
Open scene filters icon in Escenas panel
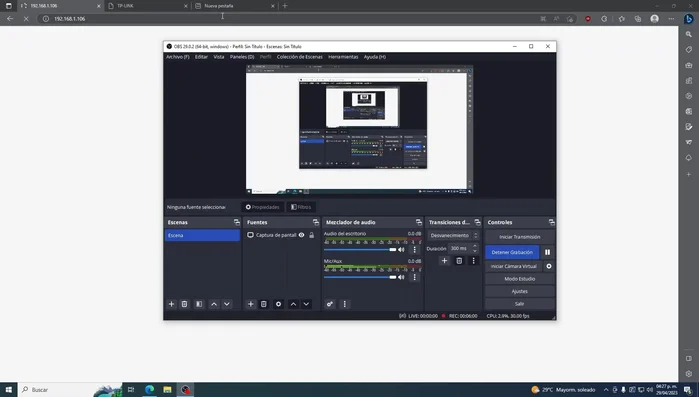(x=199, y=304)
